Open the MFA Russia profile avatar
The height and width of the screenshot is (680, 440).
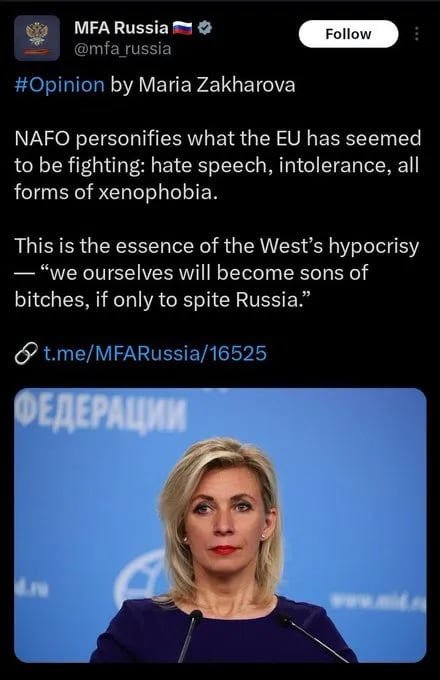(37, 38)
